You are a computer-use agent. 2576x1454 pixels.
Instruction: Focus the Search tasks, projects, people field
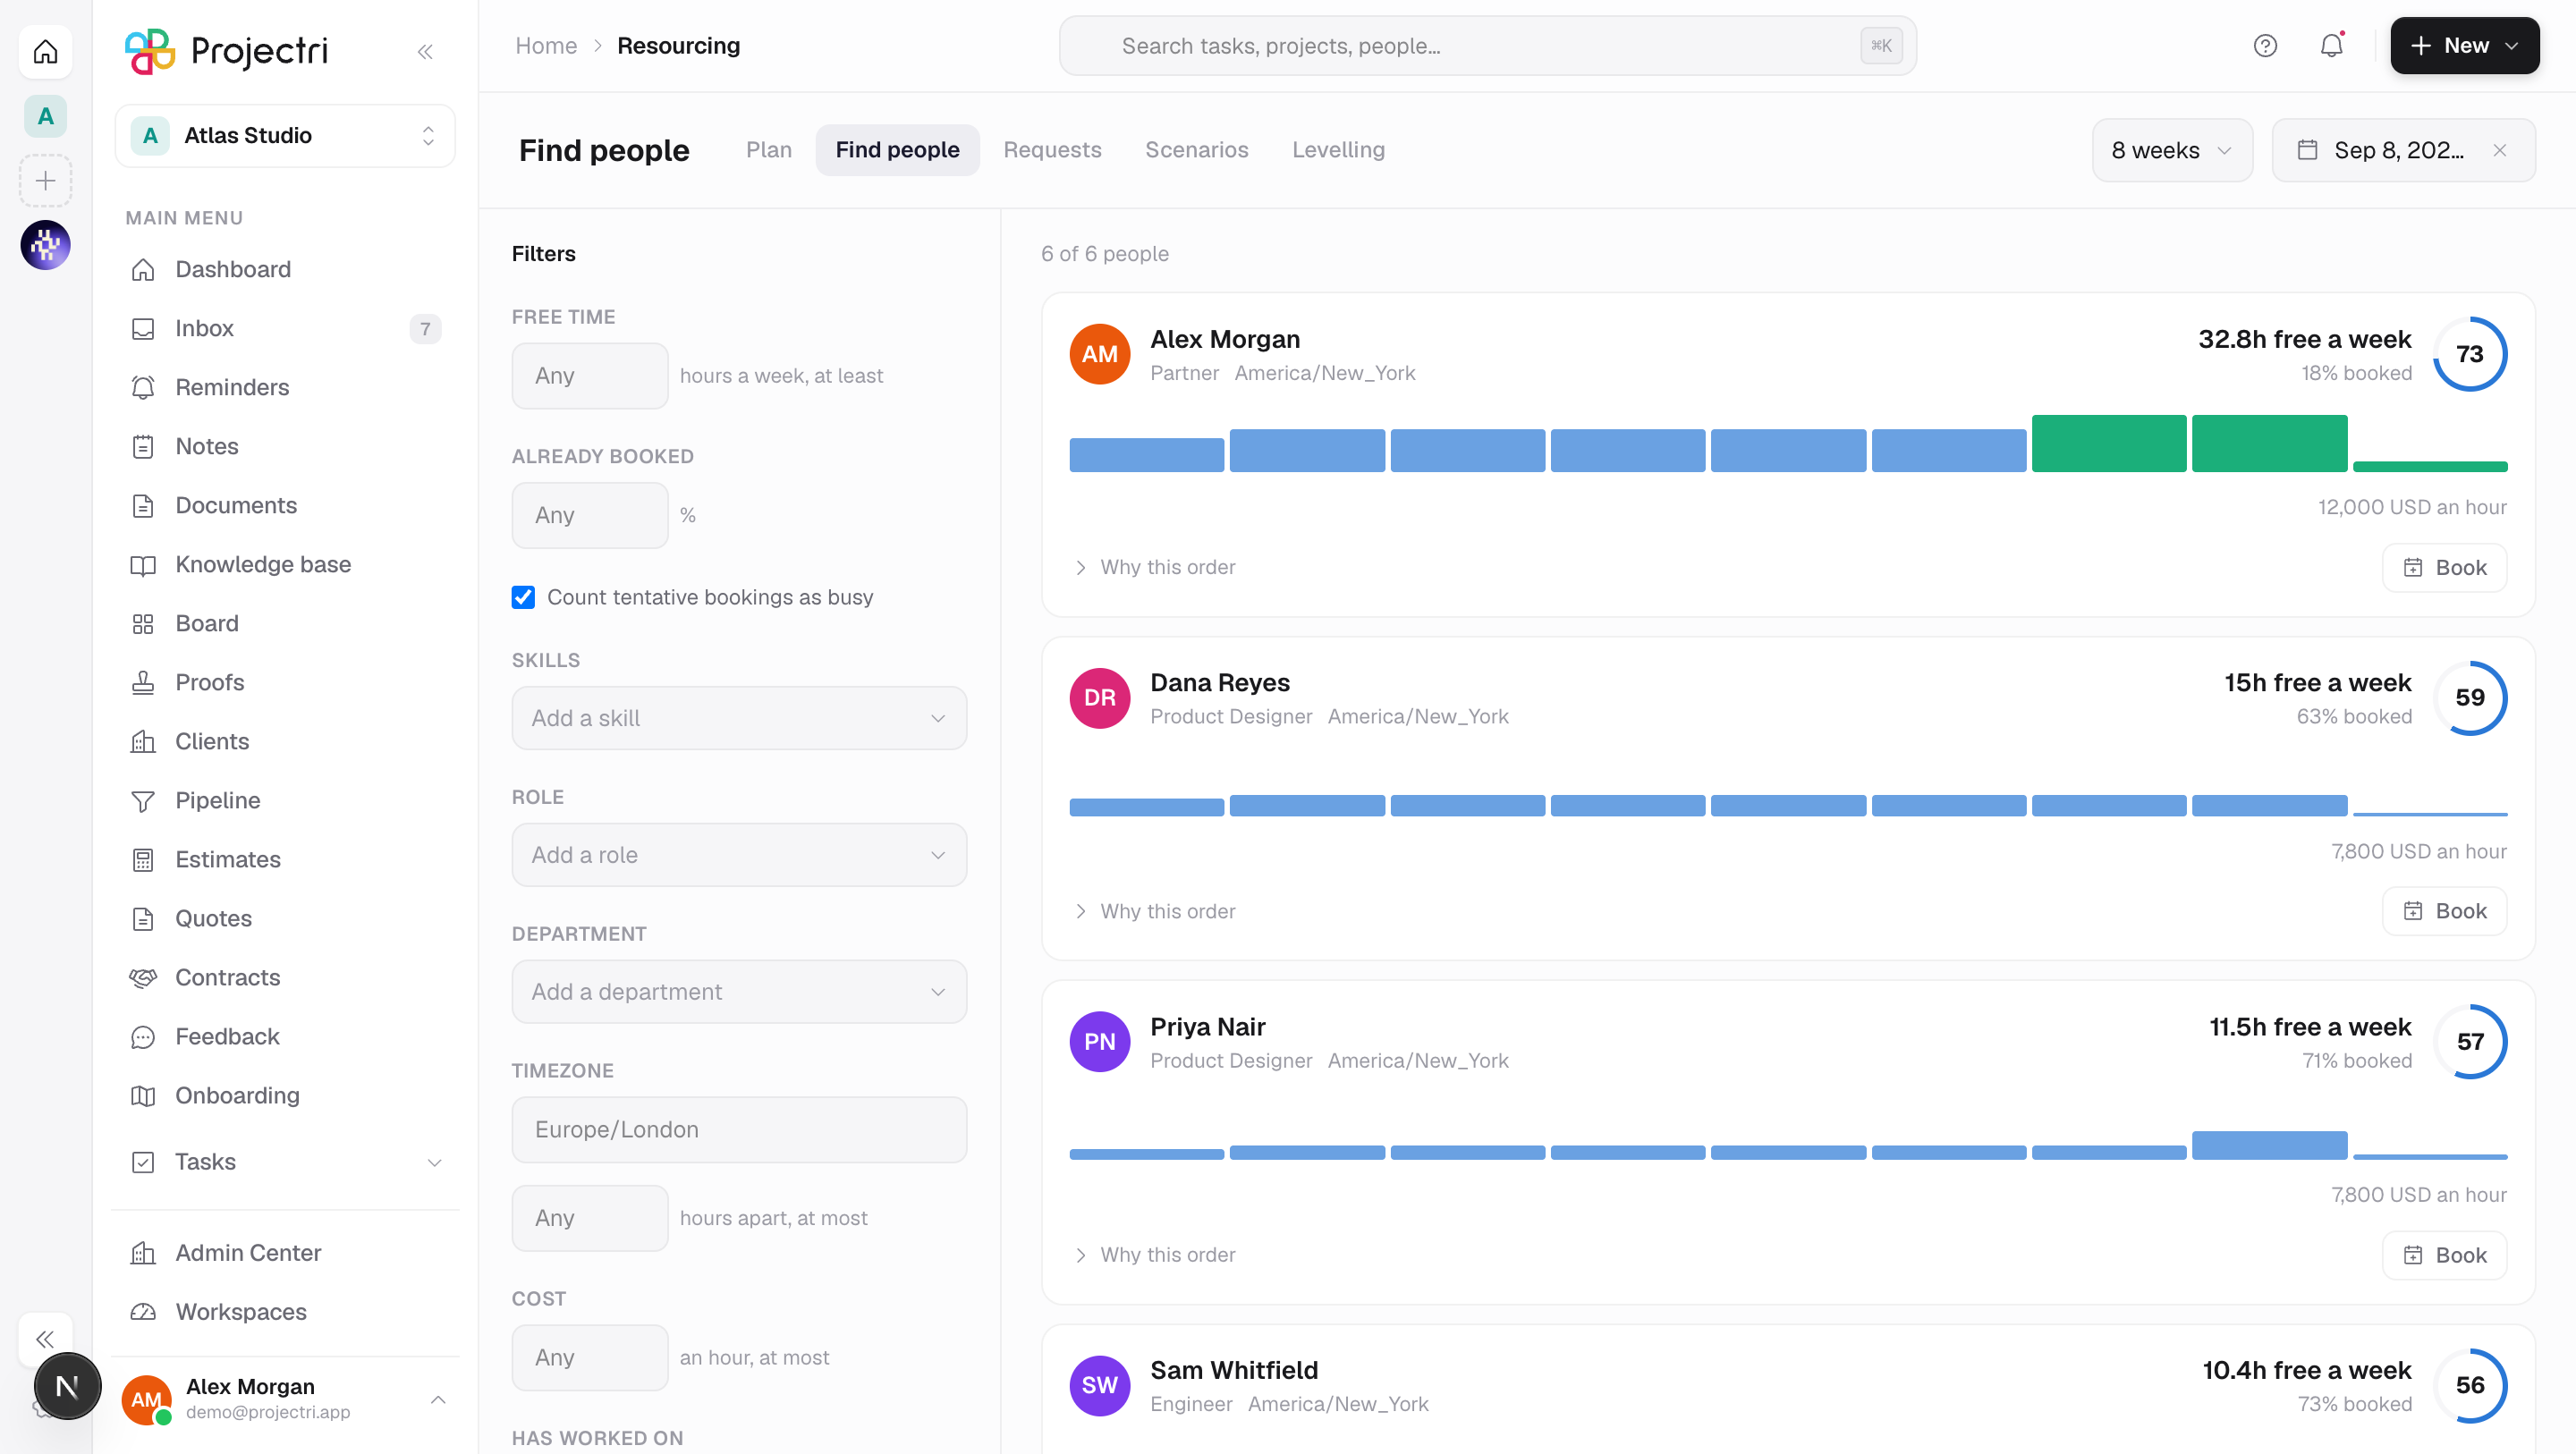click(1487, 46)
